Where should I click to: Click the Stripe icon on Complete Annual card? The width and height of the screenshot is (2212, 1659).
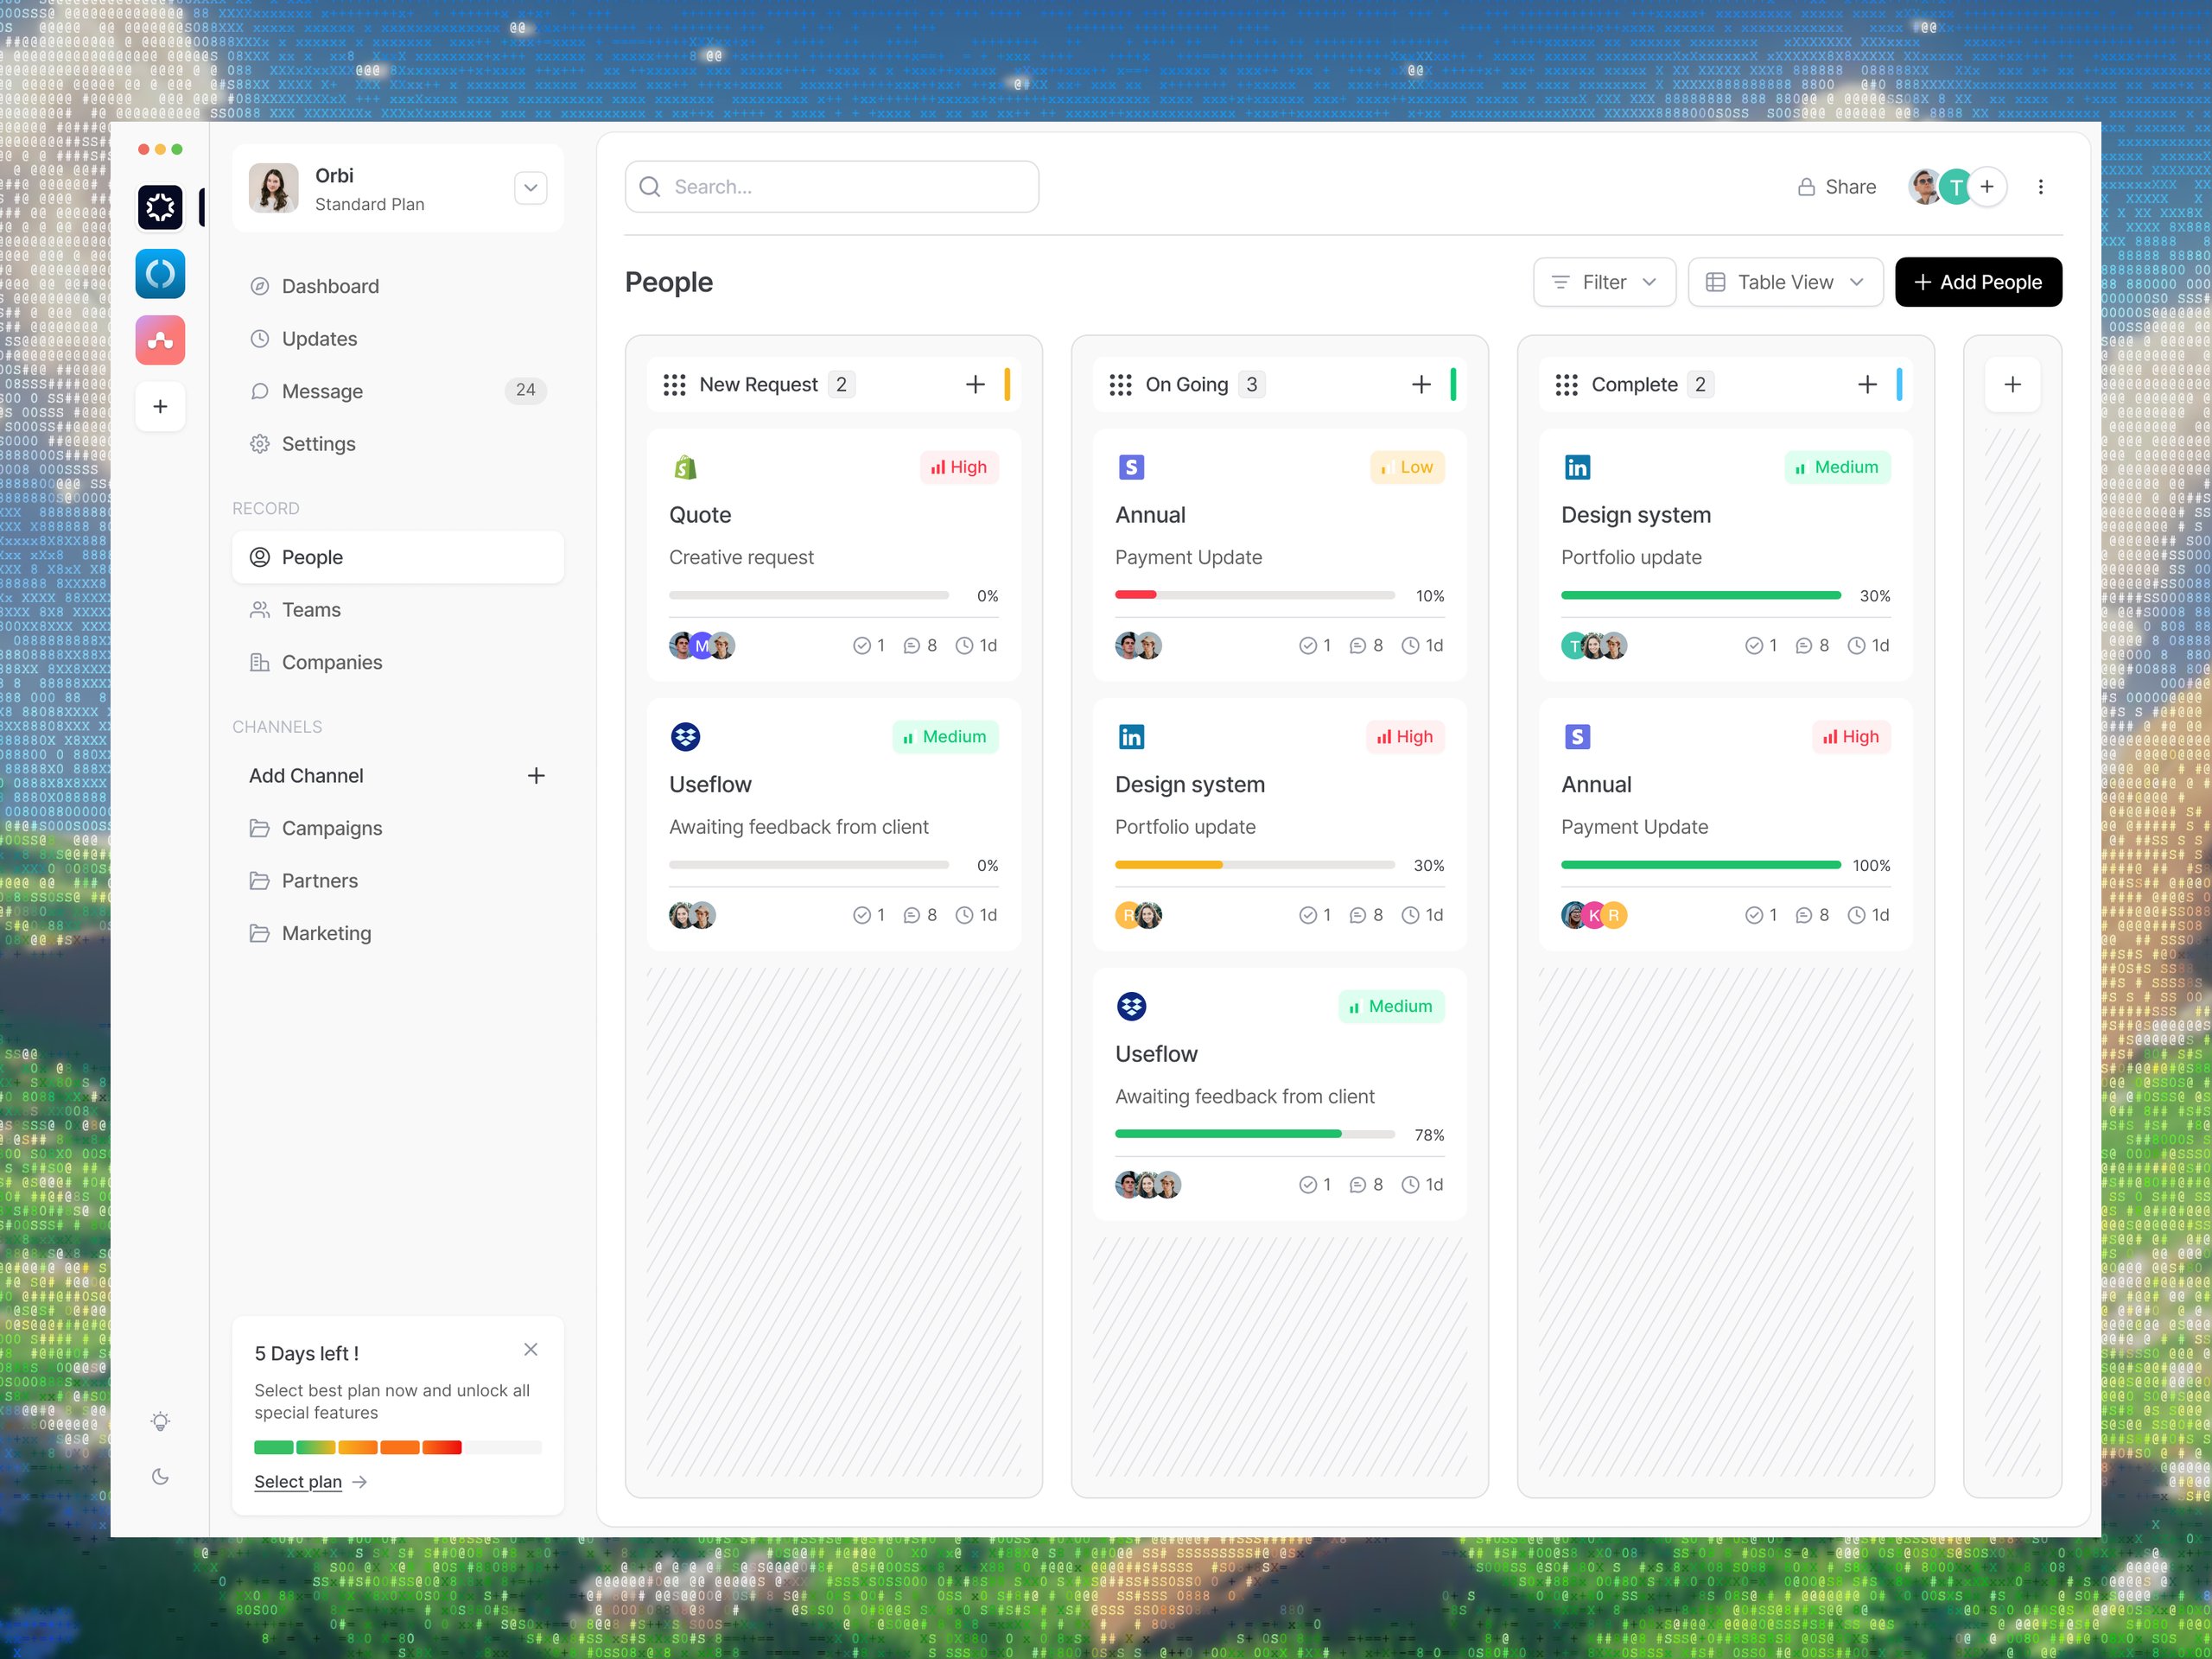click(1577, 737)
